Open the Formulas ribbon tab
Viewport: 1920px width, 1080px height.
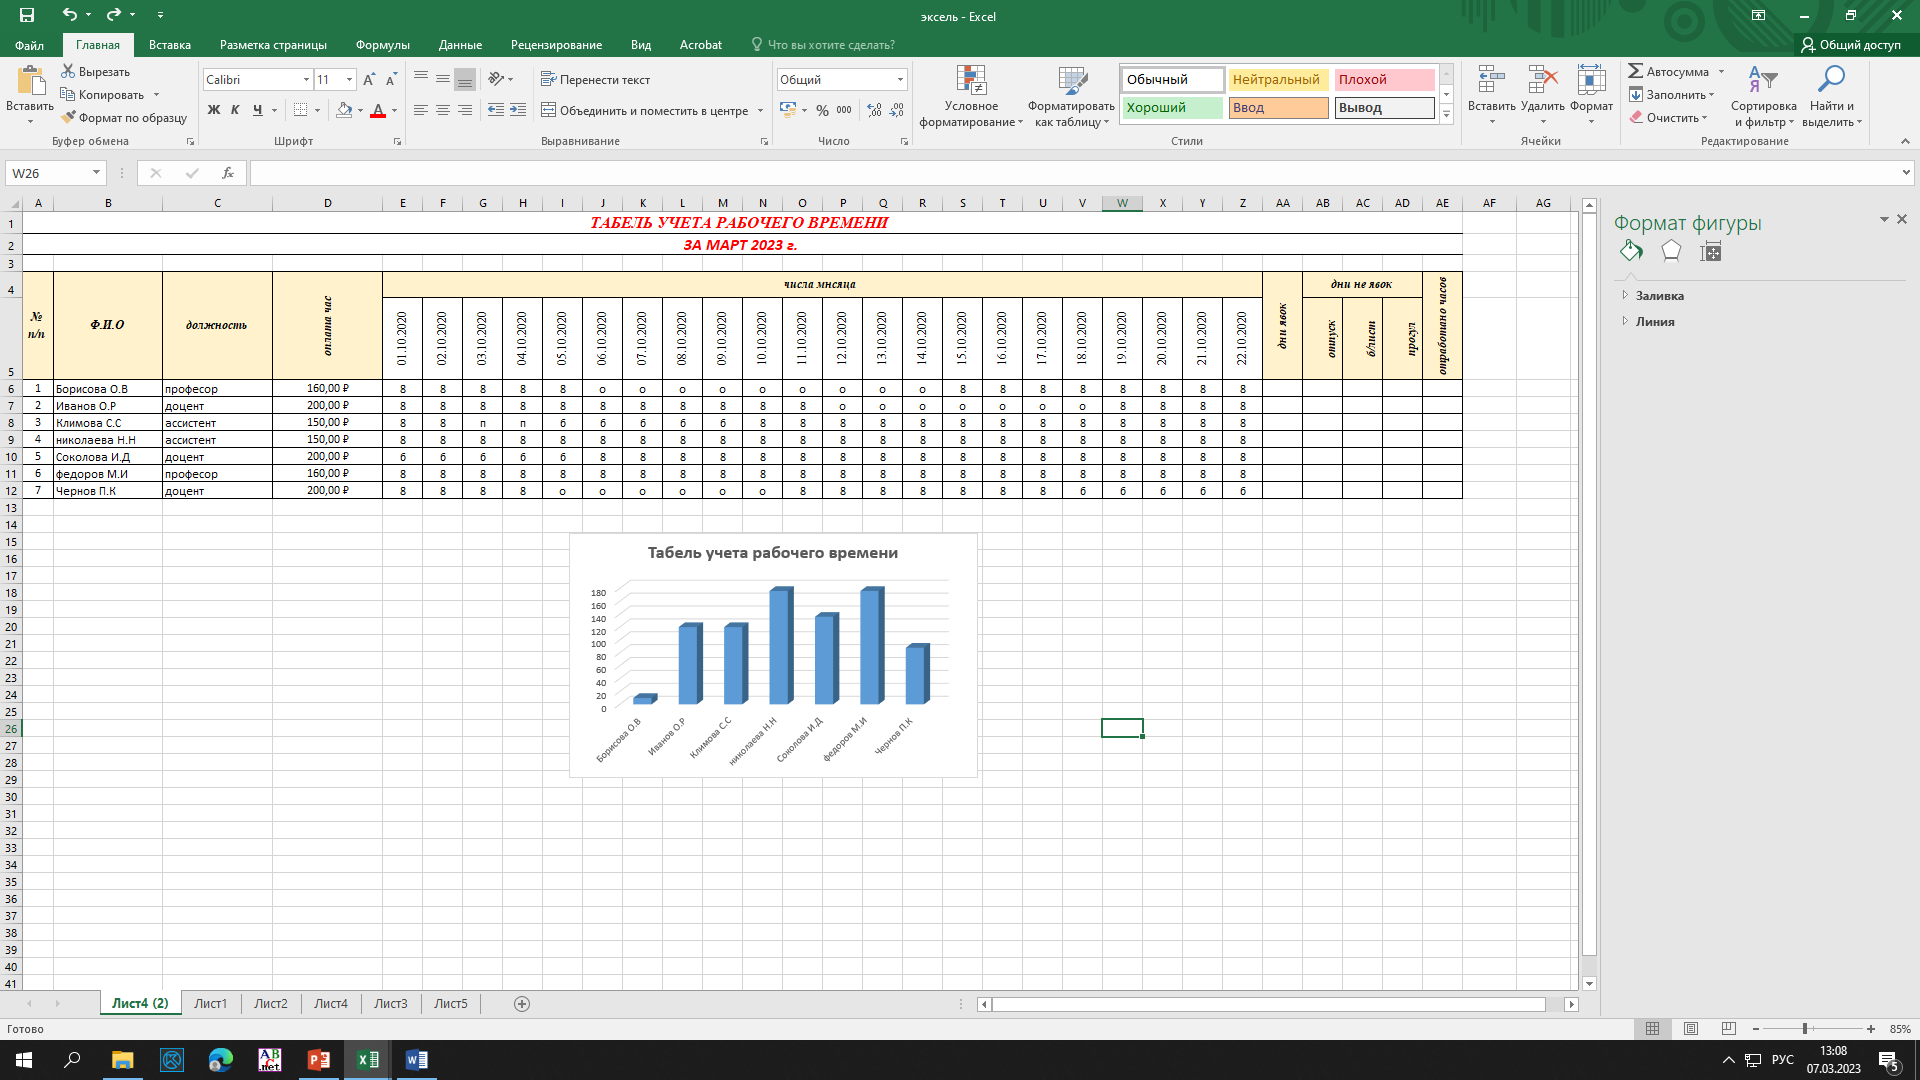point(382,45)
